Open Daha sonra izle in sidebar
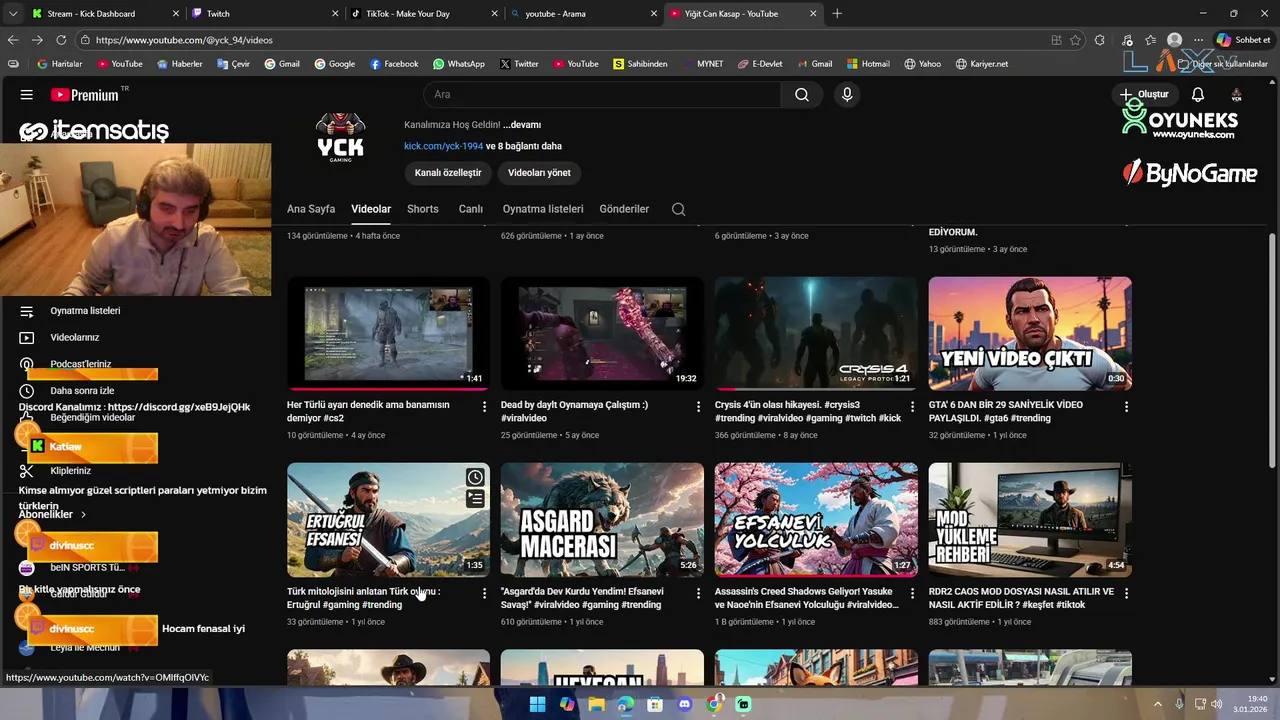The width and height of the screenshot is (1280, 720). coord(82,391)
